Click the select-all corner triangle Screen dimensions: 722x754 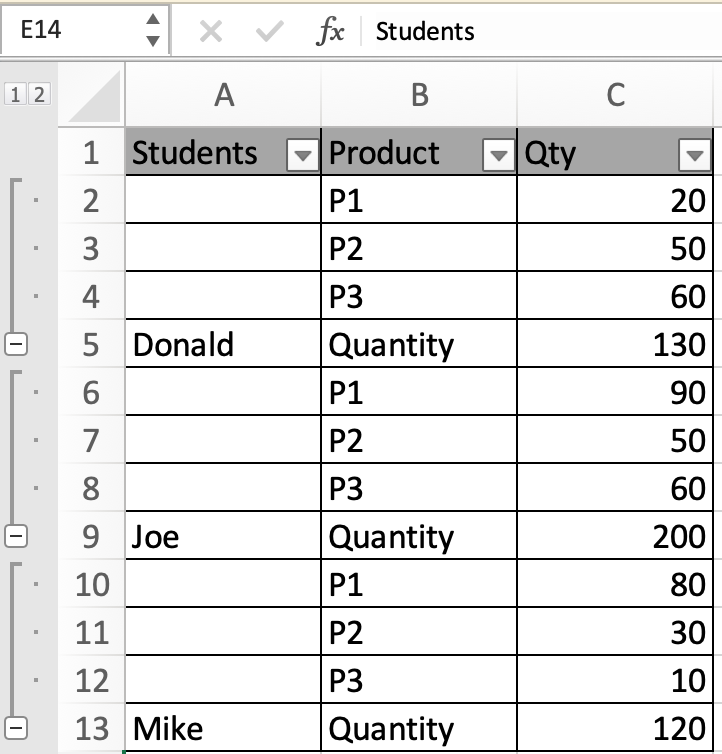coord(93,96)
